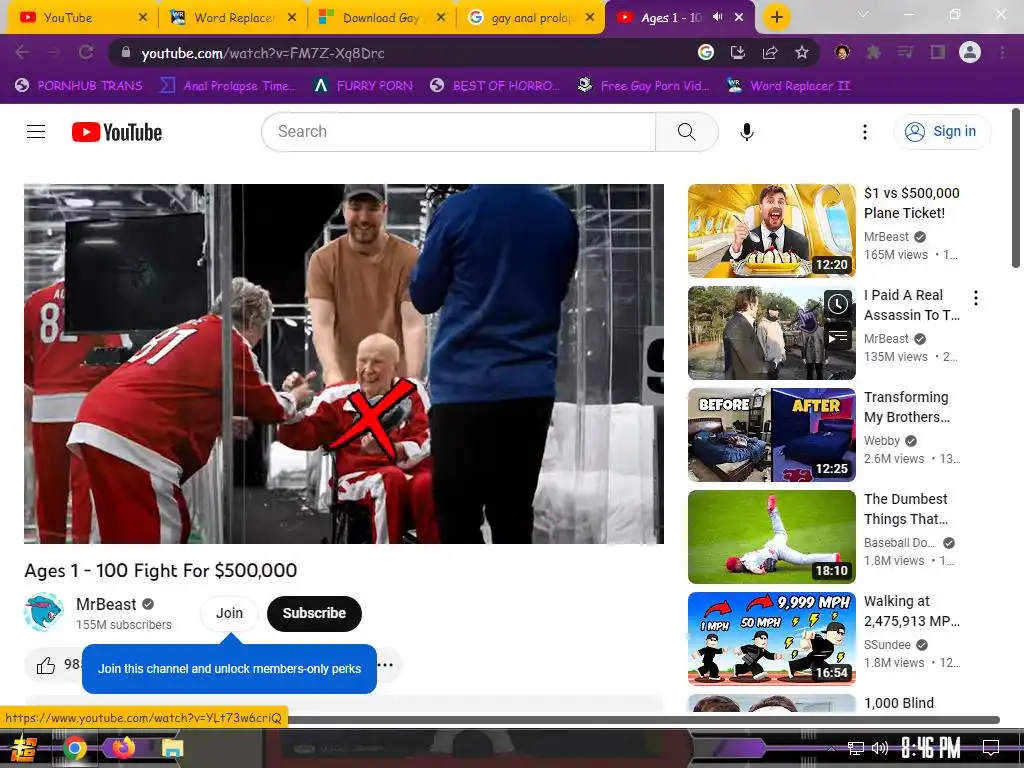
Task: Start voice search with the microphone icon
Action: pyautogui.click(x=746, y=132)
